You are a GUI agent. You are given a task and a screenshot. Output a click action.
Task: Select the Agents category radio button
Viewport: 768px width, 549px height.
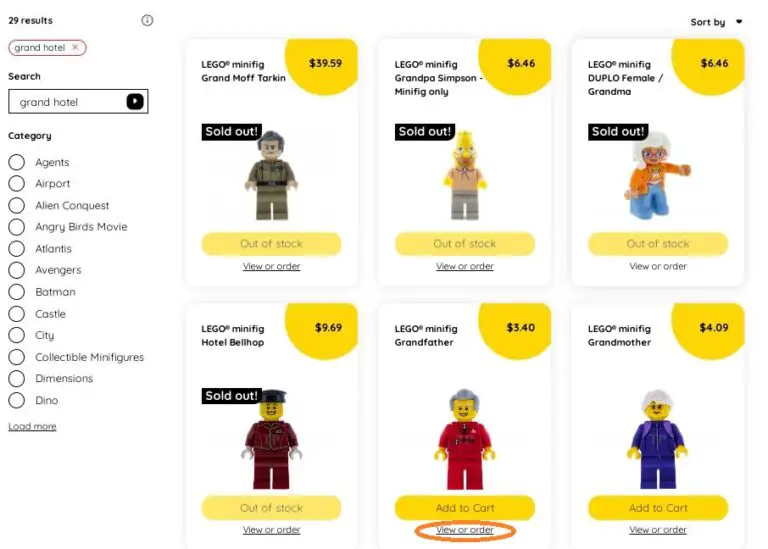[17, 162]
